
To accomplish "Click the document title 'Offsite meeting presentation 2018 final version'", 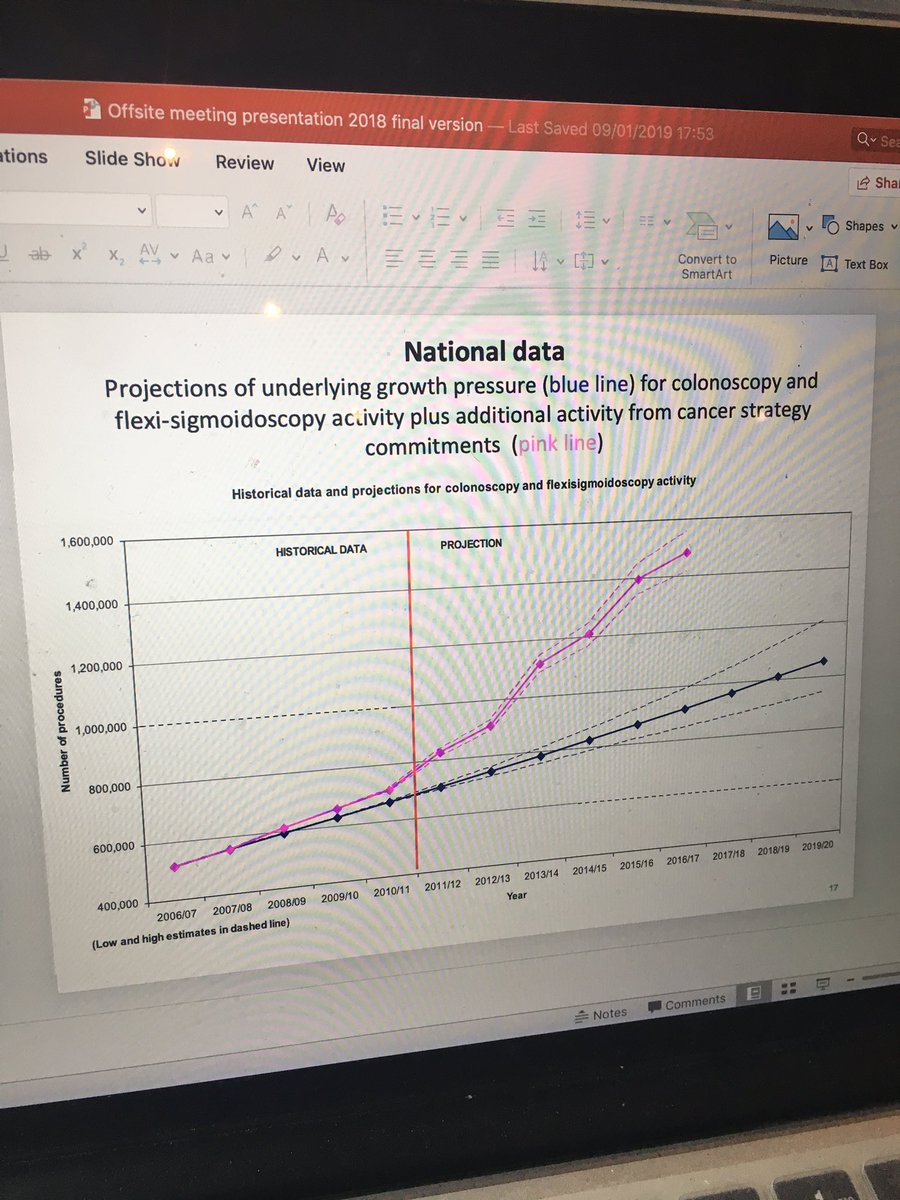I will pyautogui.click(x=295, y=118).
